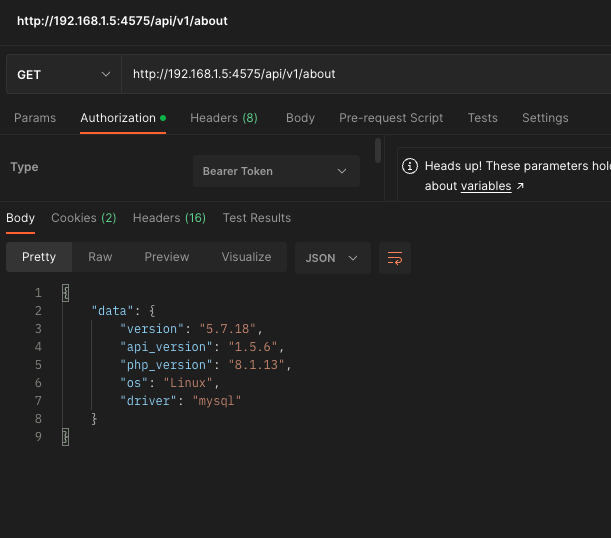Open the request Body tab
This screenshot has height=538, width=611.
click(300, 118)
